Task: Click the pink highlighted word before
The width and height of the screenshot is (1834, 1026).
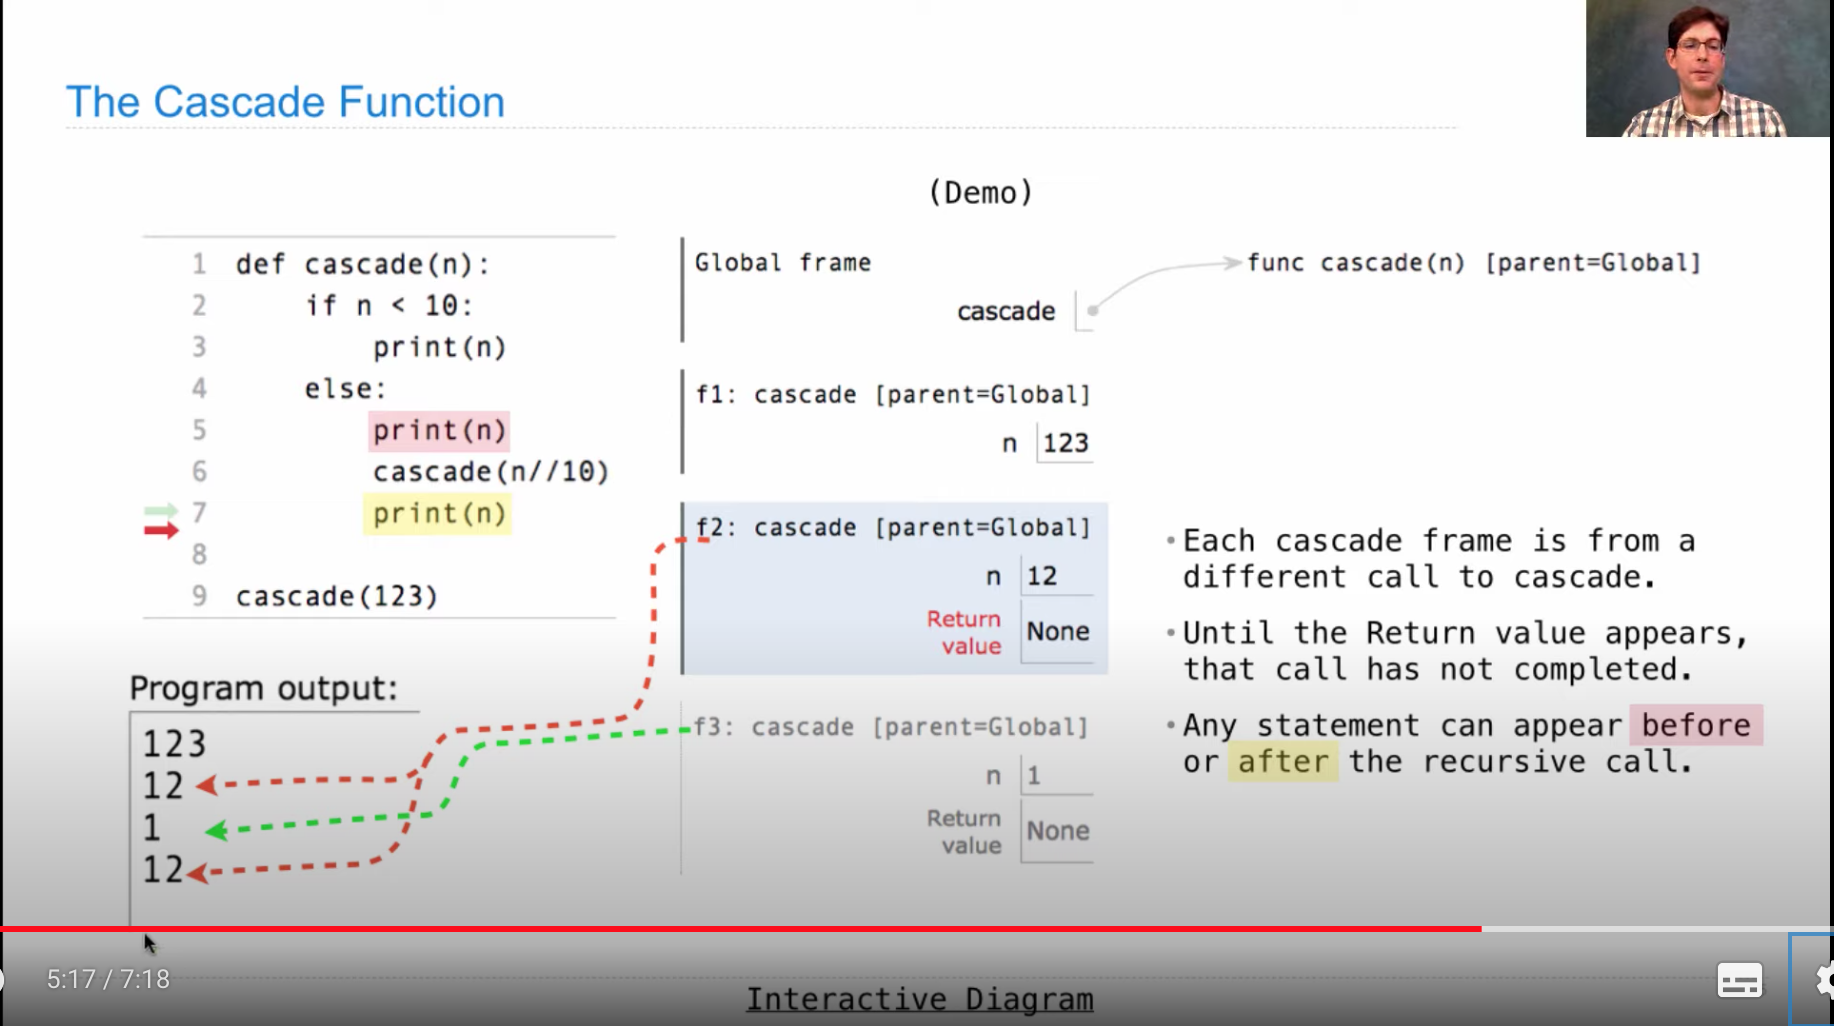Action: pos(1696,725)
